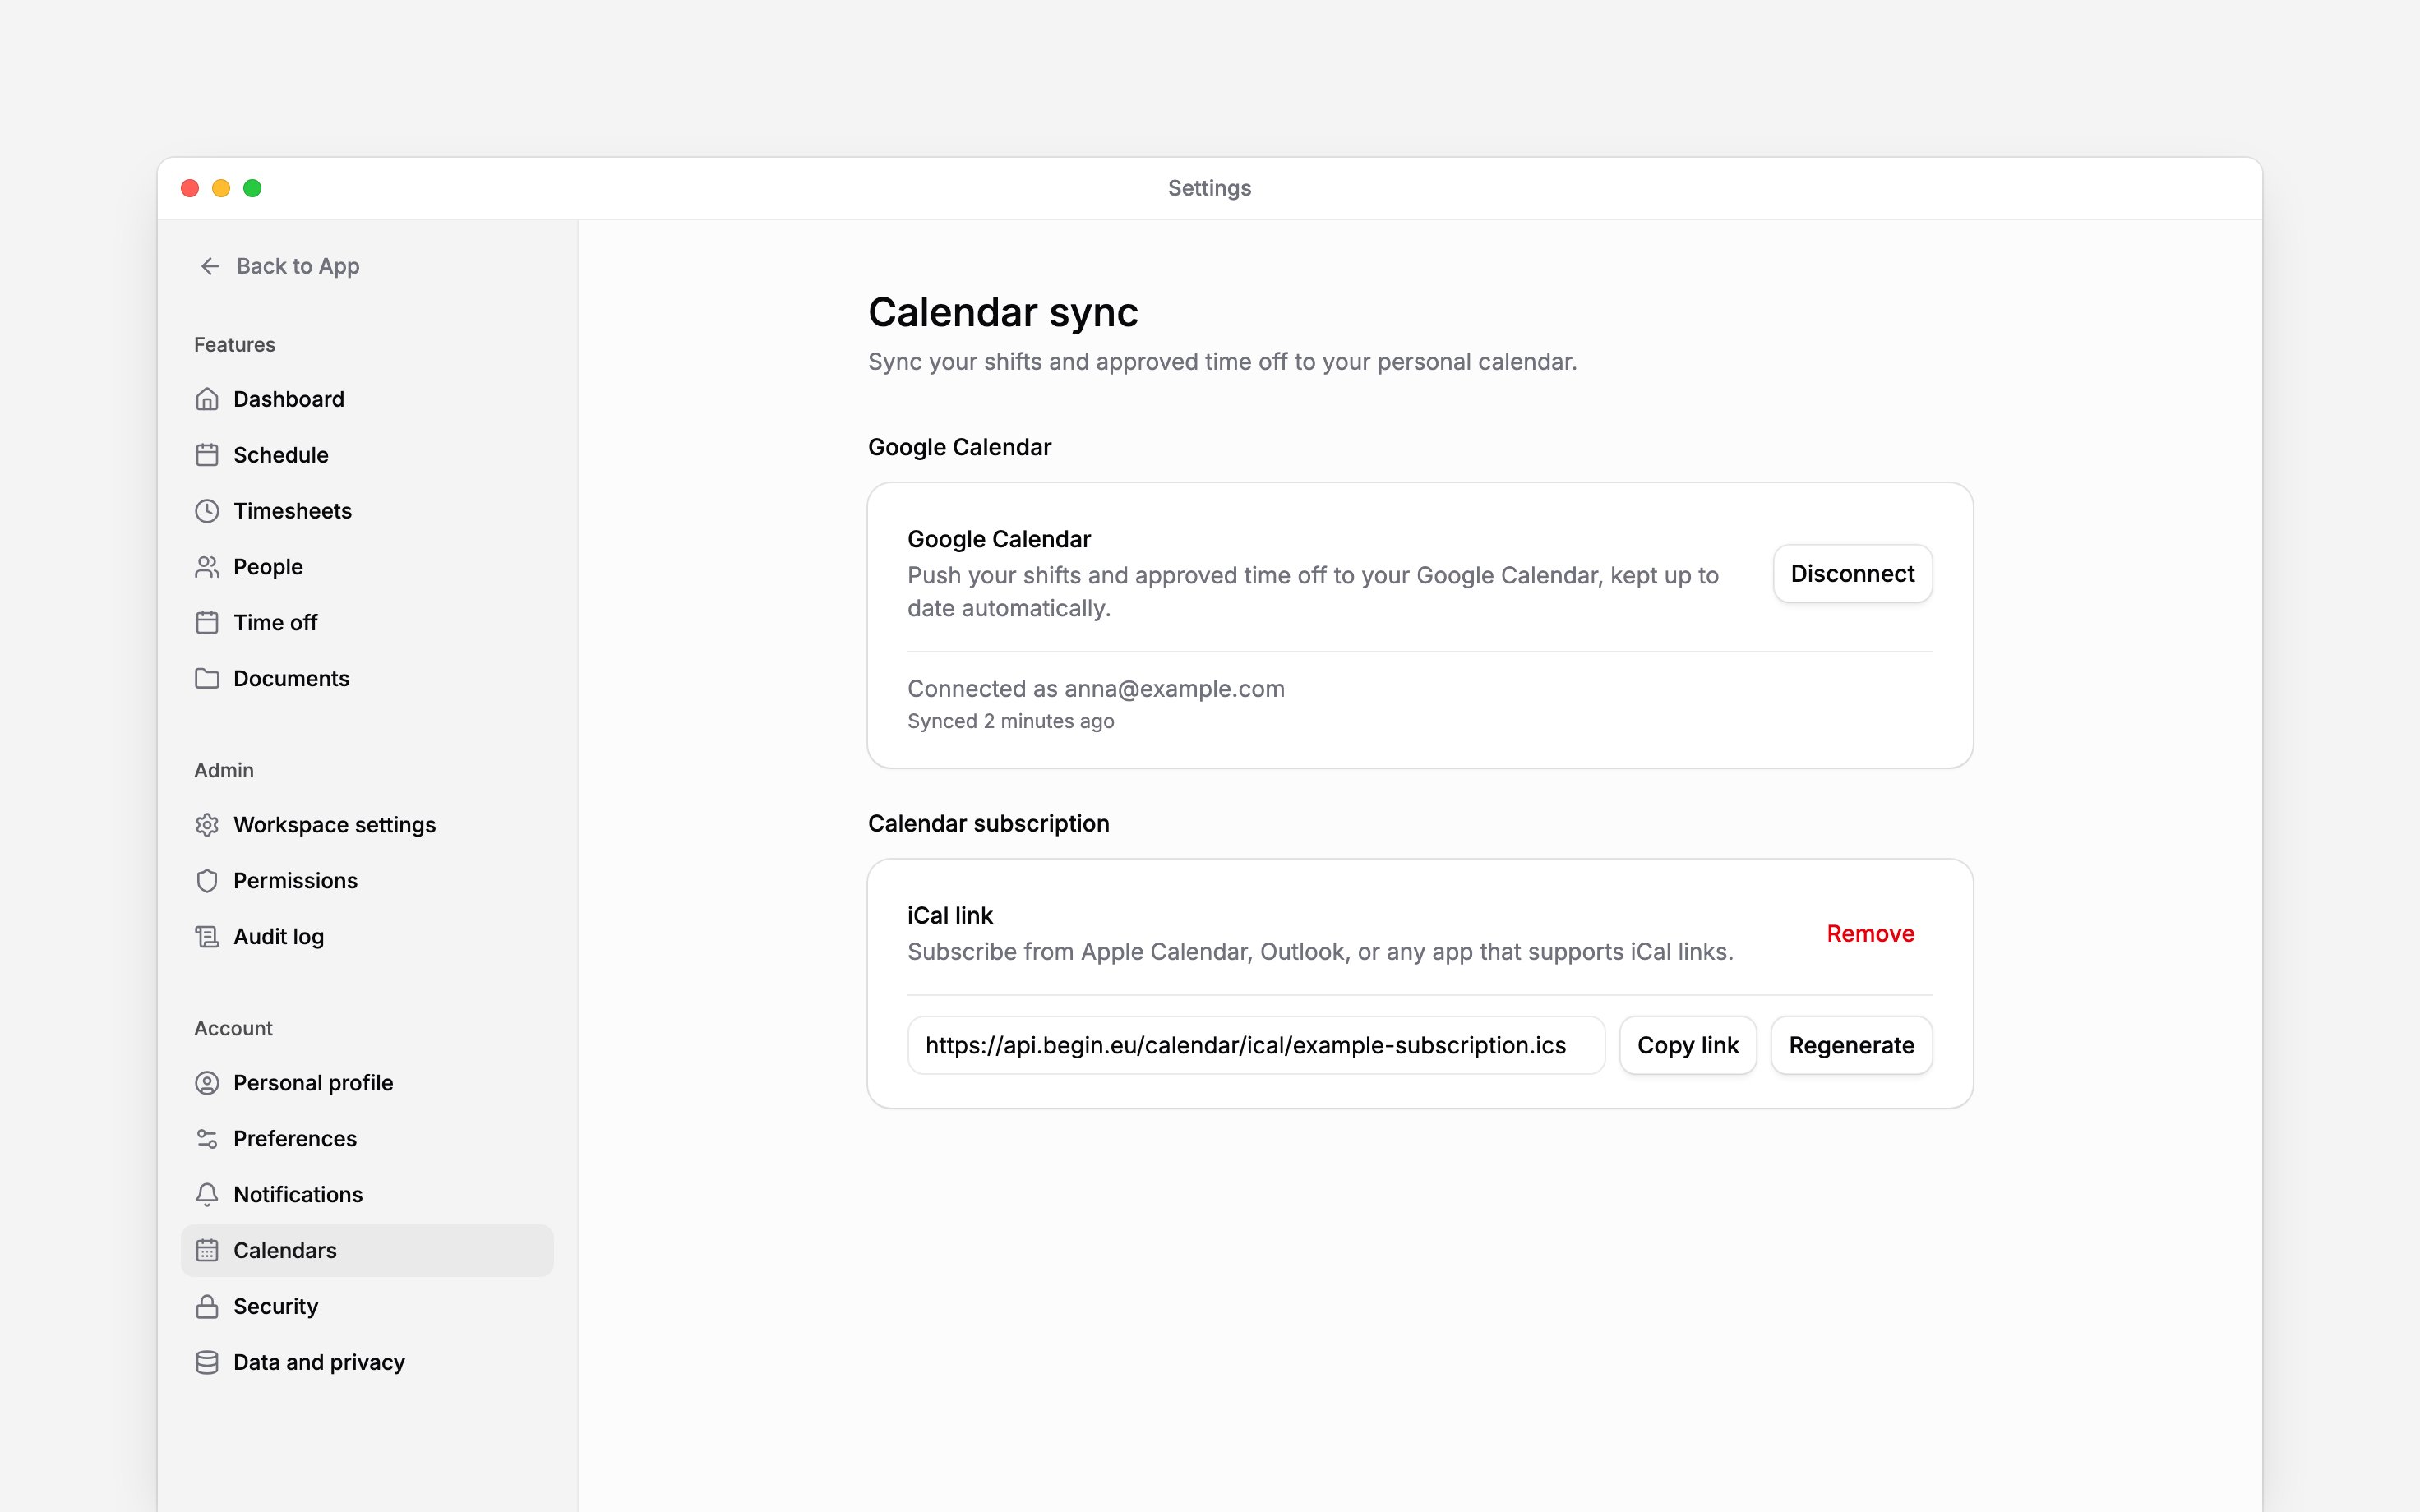Click the green maximize window button

pos(253,188)
